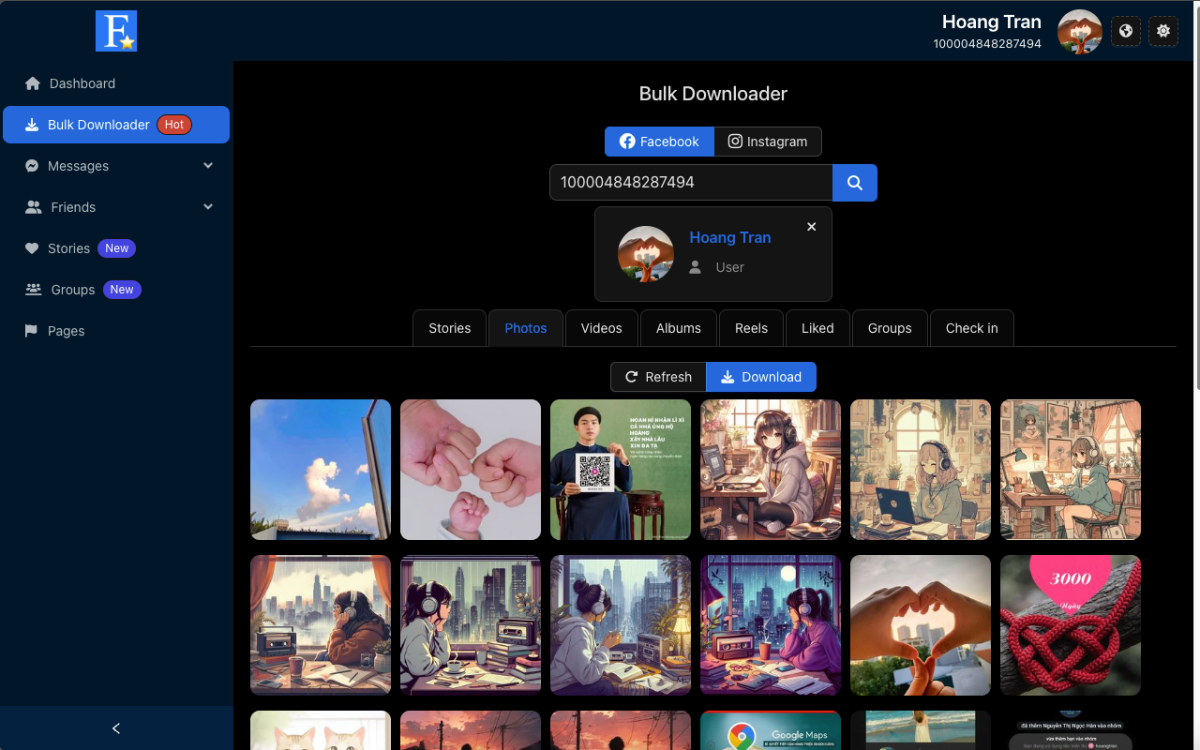Select the girl with headphones rainy city photo
Screen dimensions: 1200x750
pyautogui.click(x=470, y=625)
